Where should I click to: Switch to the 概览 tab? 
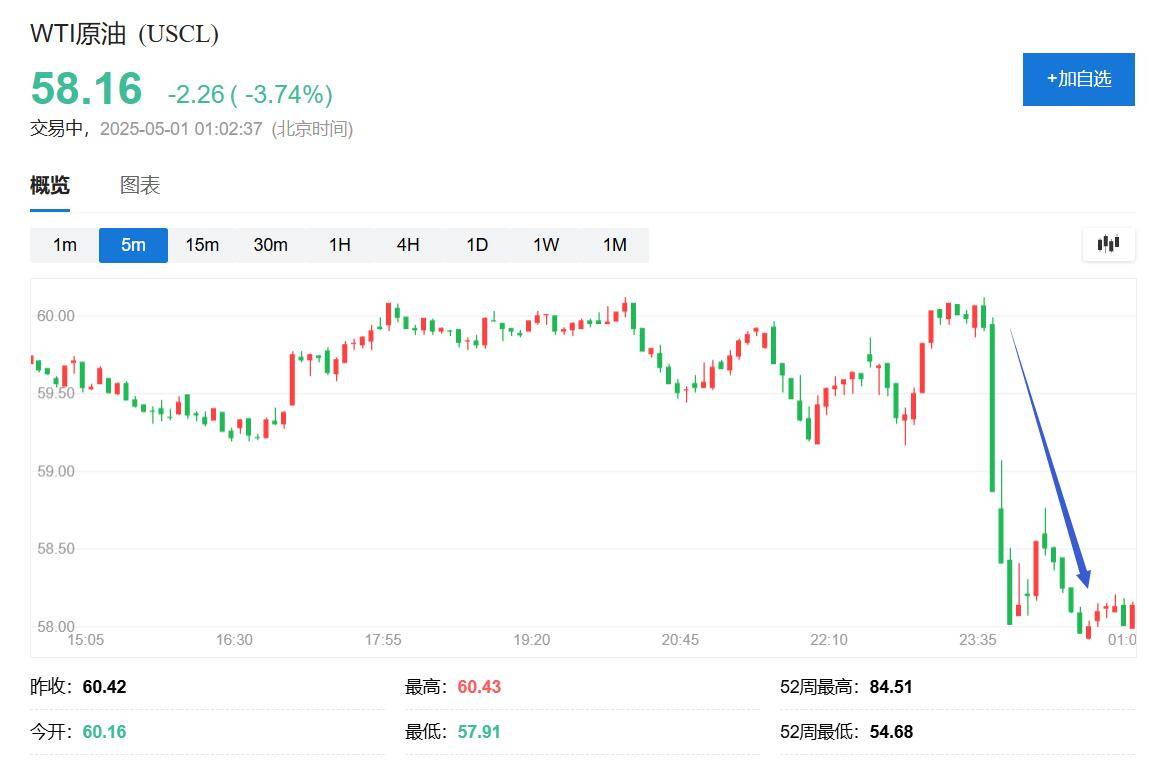(50, 185)
